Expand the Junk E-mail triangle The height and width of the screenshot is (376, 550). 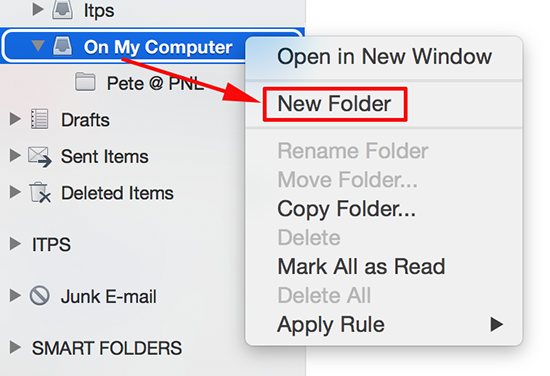[x=15, y=295]
